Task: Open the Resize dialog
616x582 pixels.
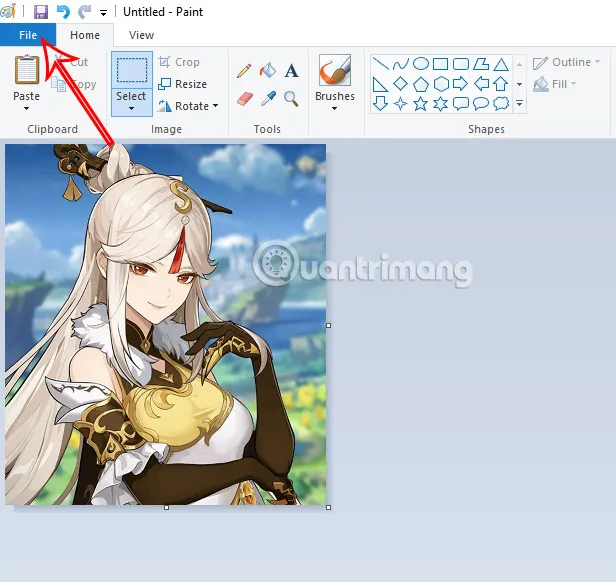Action: click(x=183, y=84)
